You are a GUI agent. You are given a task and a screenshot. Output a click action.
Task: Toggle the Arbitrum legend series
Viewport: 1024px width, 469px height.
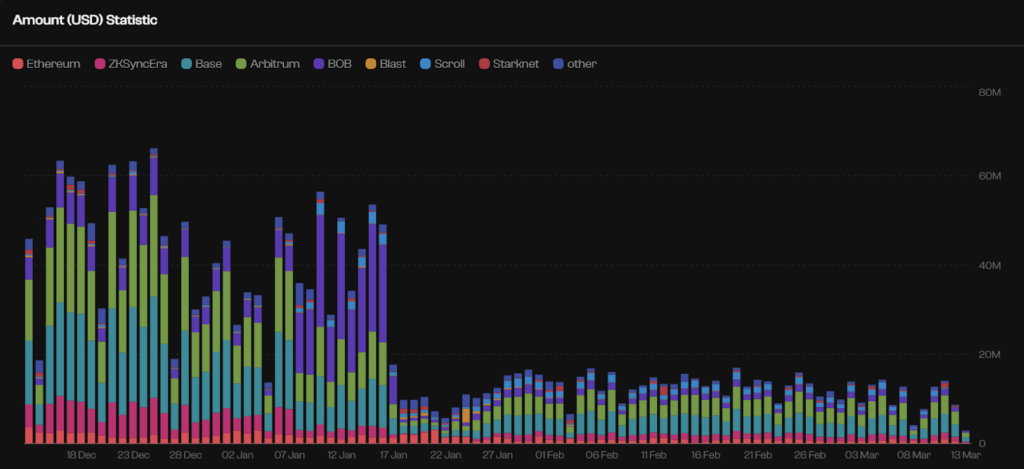(268, 64)
